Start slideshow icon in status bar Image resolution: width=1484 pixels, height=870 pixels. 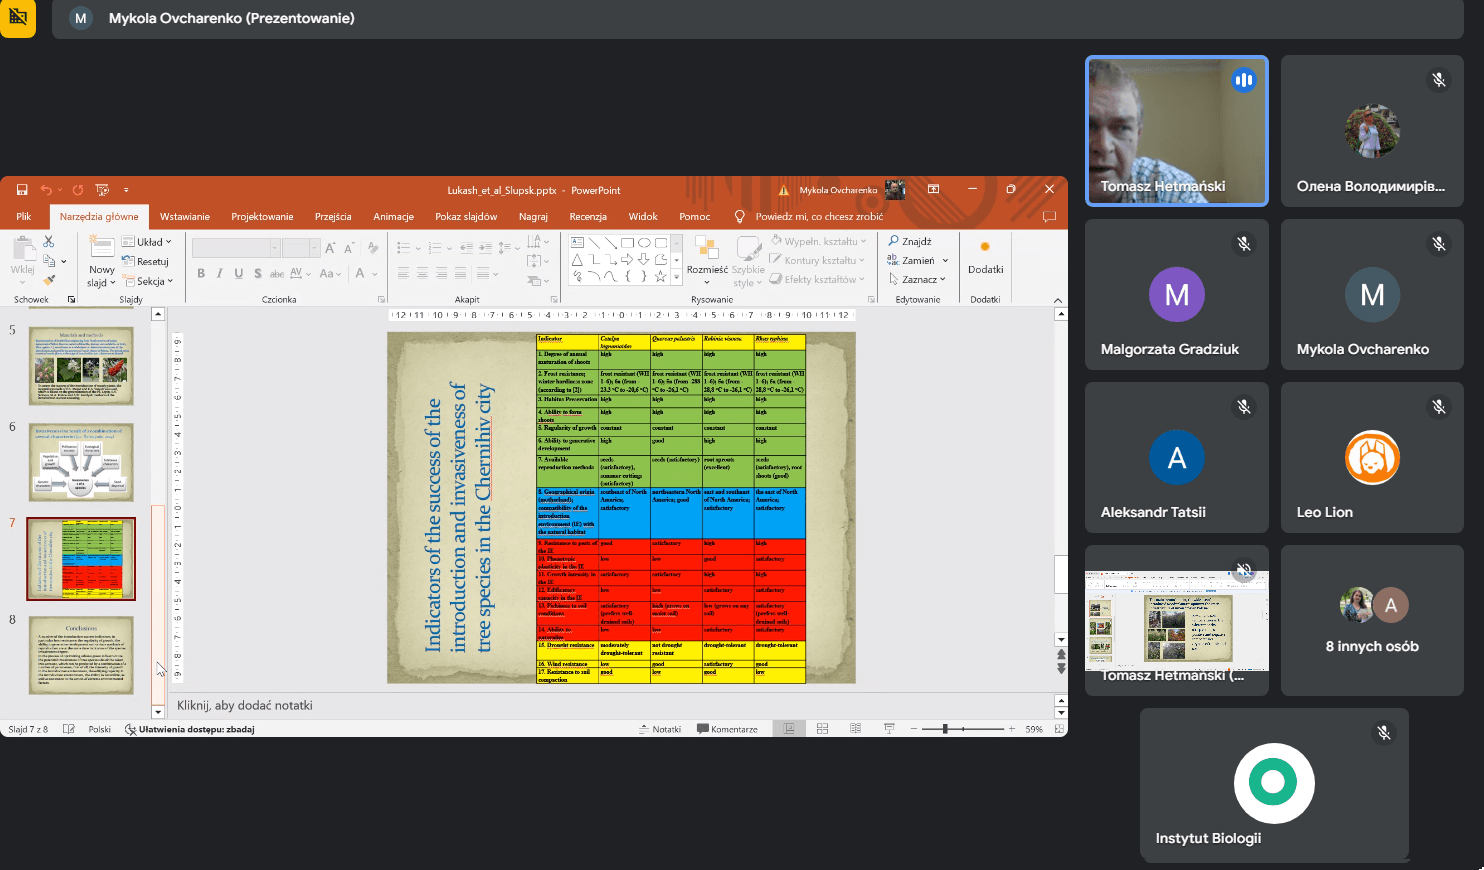pyautogui.click(x=888, y=729)
